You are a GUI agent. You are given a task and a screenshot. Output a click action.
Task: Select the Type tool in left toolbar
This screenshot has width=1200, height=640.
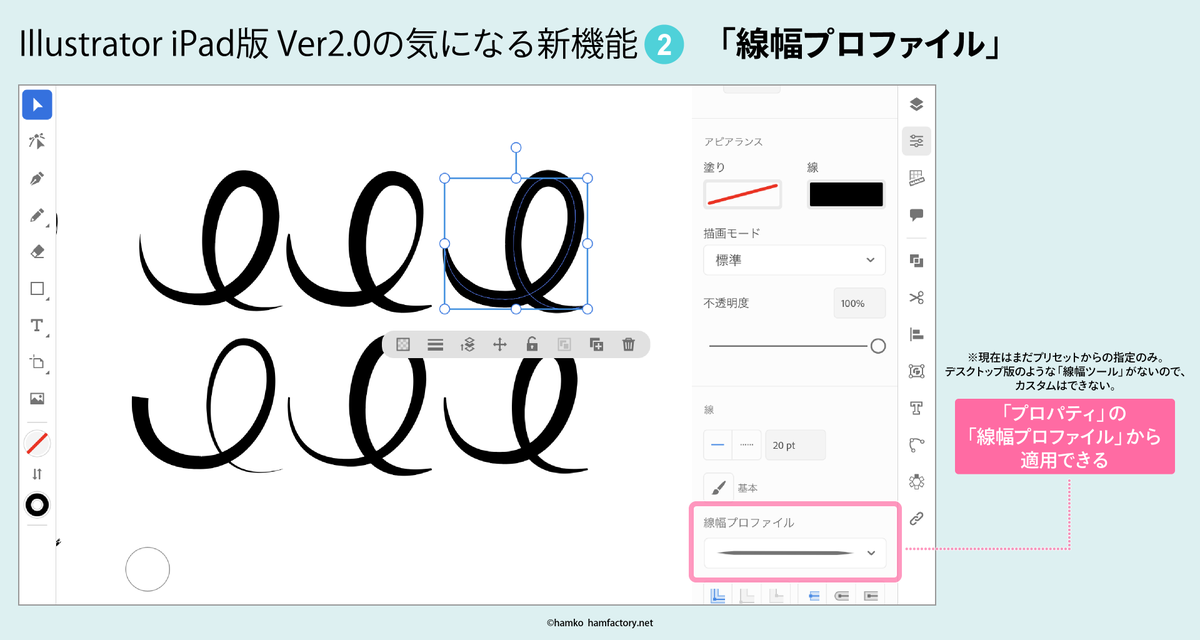click(37, 326)
